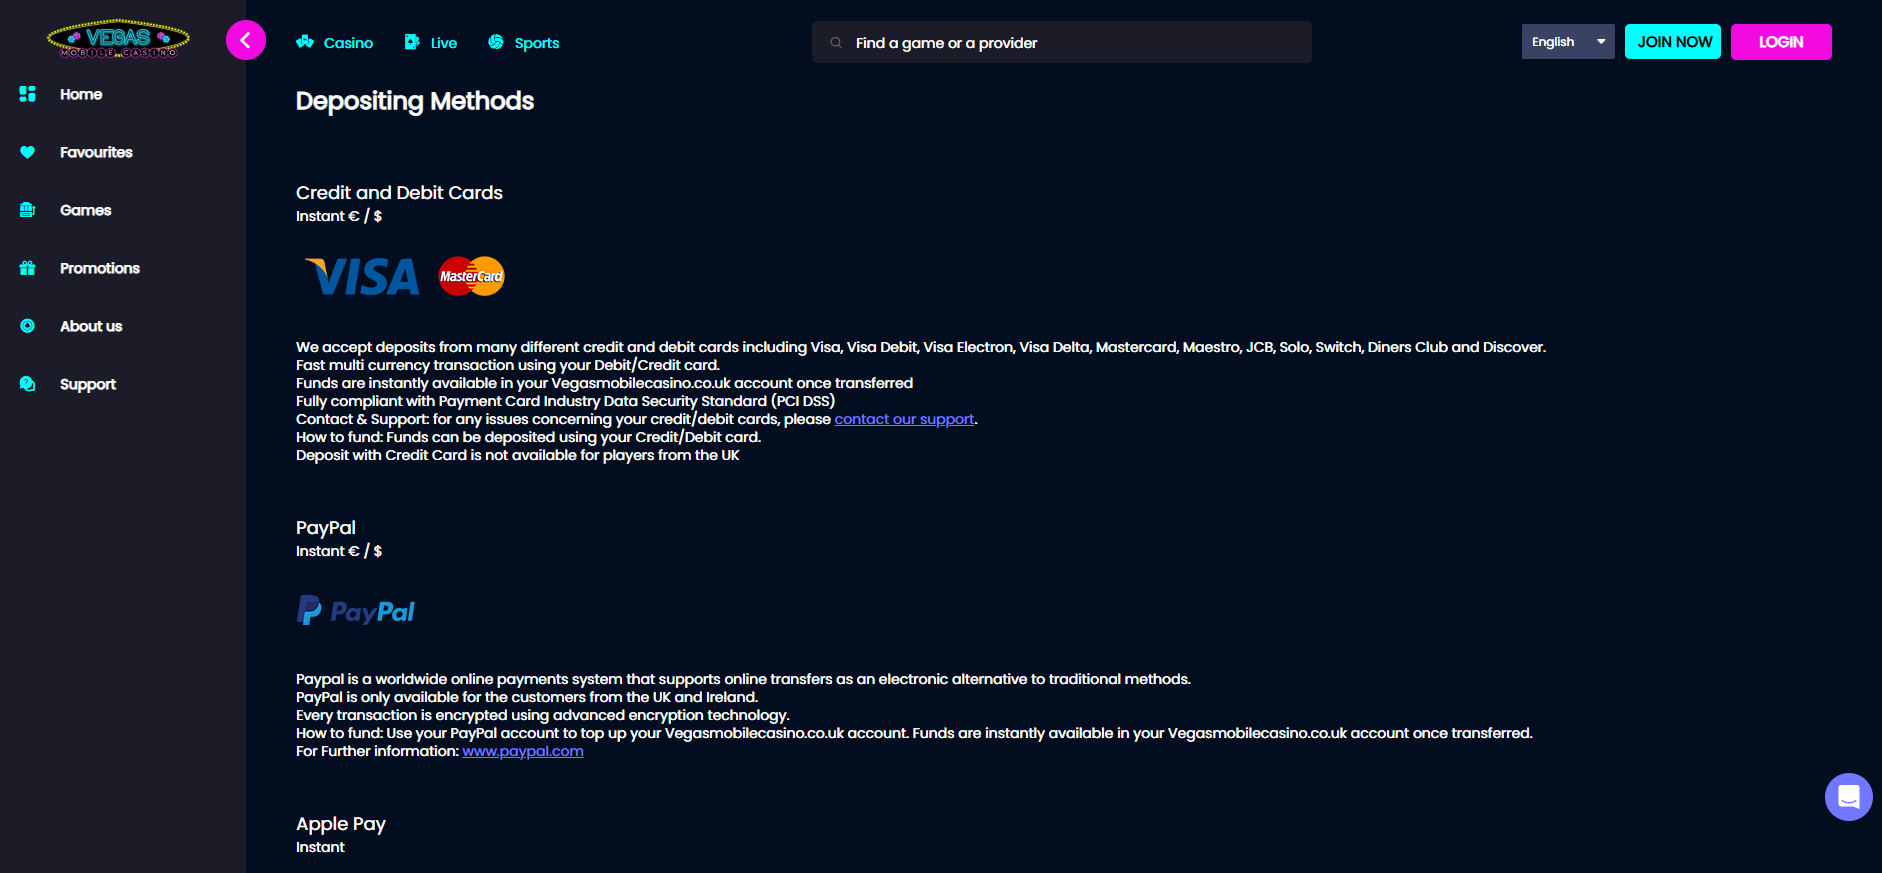Click the PayPal section heading text
This screenshot has width=1882, height=873.
[x=326, y=528]
